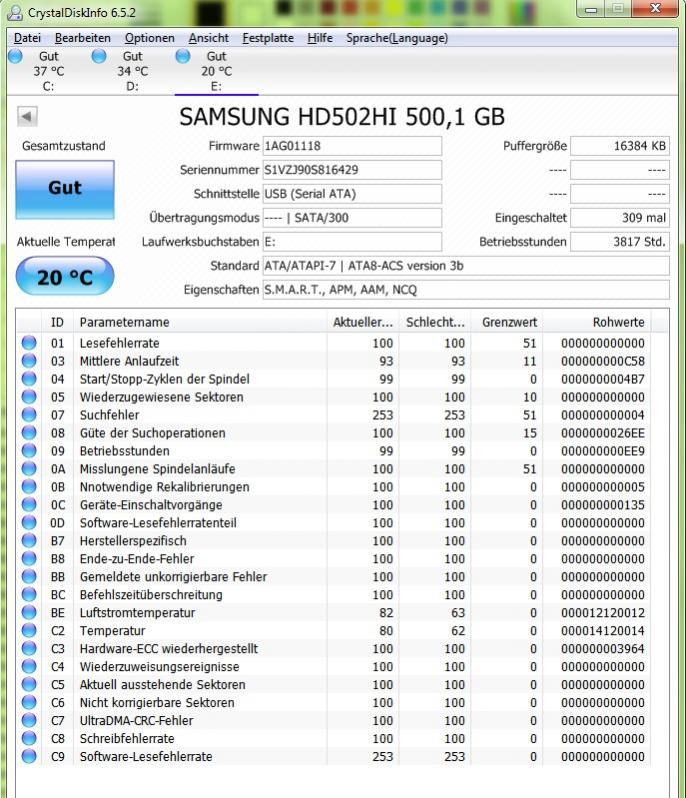Click the Schnittstelle field USB (Serial ATA)
686x798 pixels.
tap(352, 194)
